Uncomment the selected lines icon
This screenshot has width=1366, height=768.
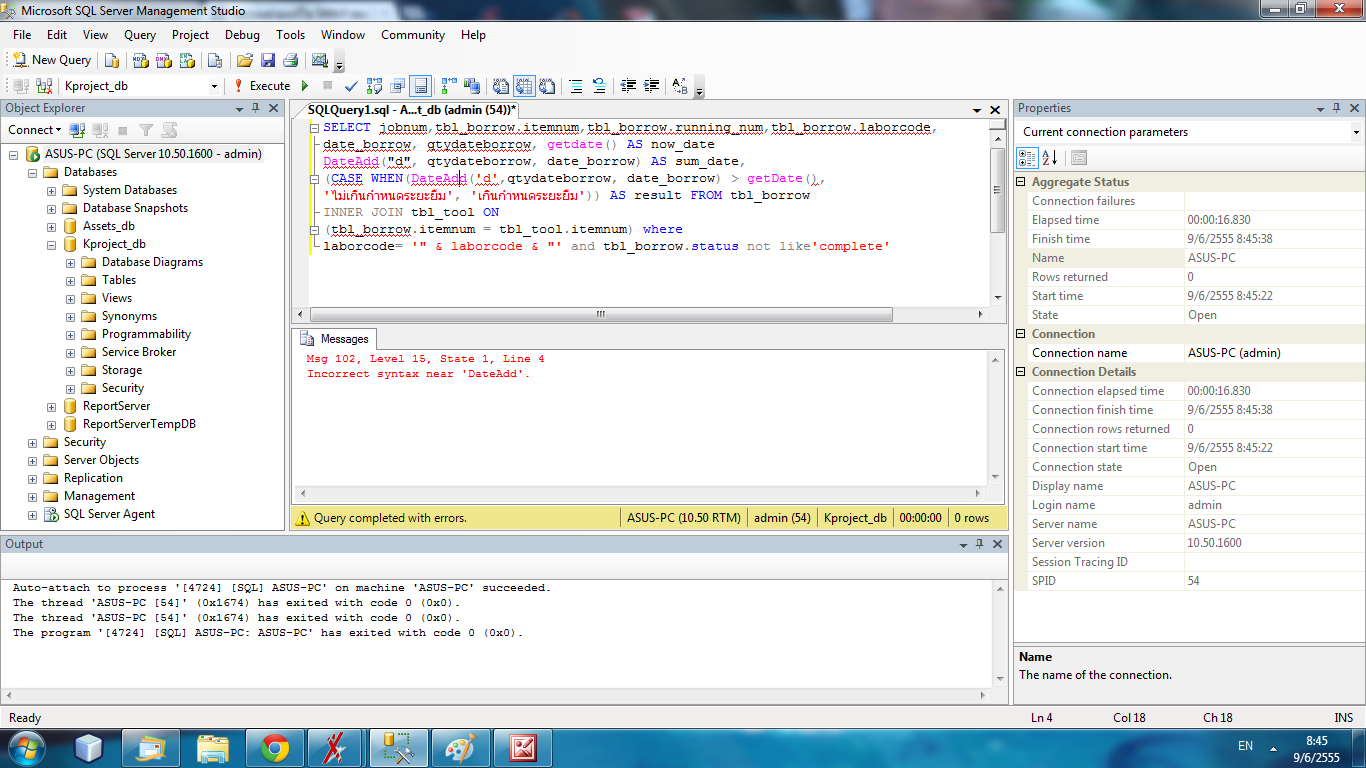coord(599,86)
